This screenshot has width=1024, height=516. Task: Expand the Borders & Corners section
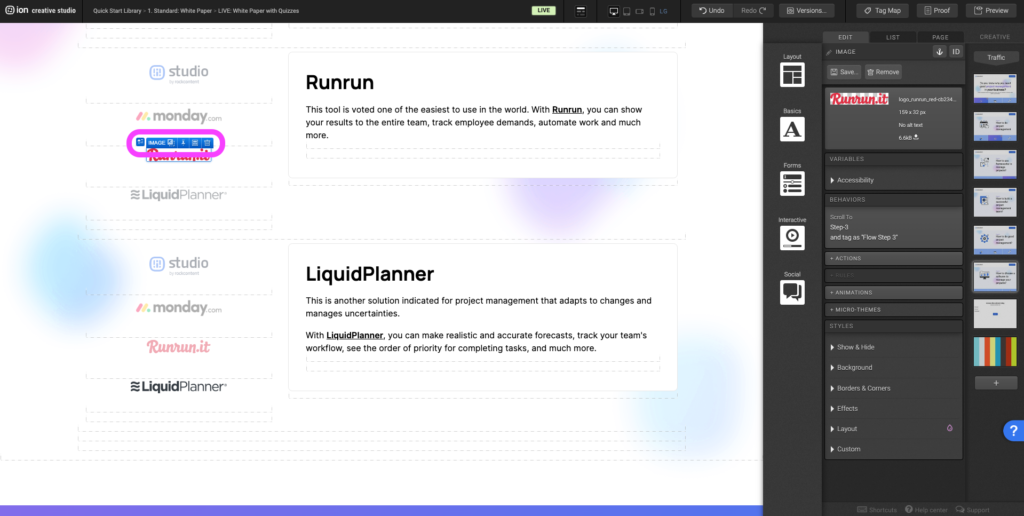[x=864, y=388]
